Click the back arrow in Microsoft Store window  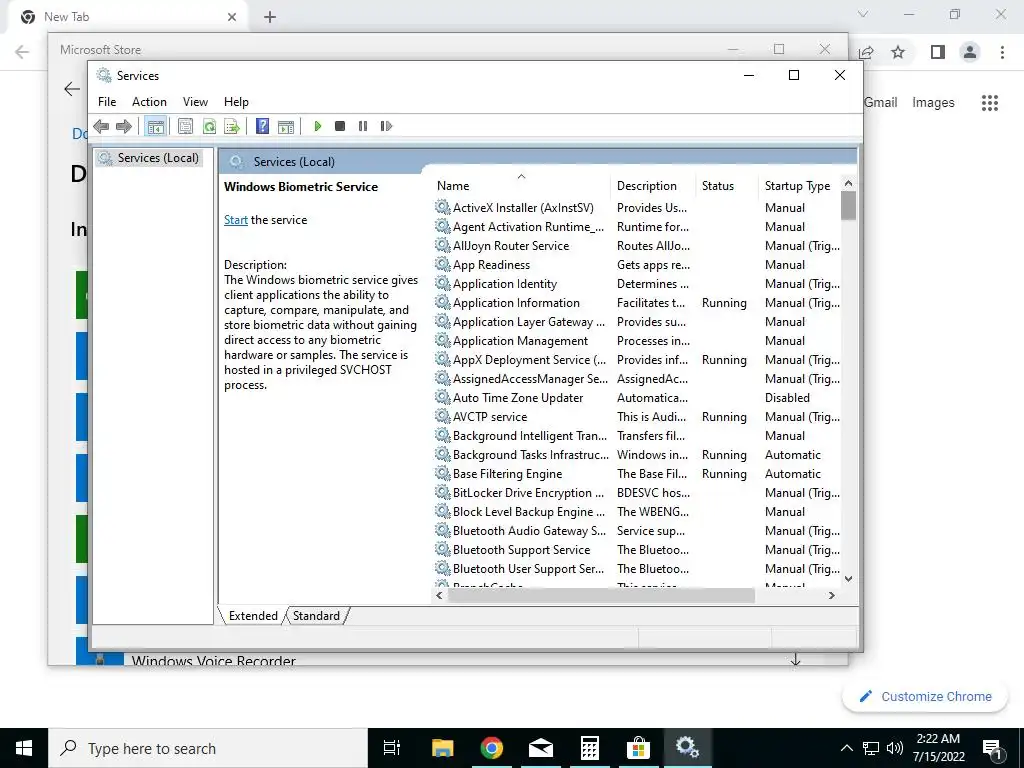[72, 89]
